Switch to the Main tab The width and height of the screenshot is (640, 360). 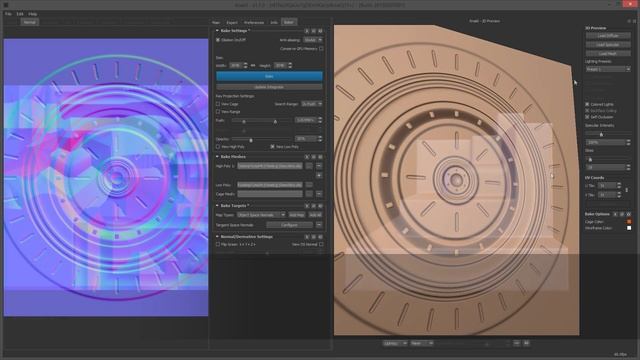pyautogui.click(x=216, y=22)
